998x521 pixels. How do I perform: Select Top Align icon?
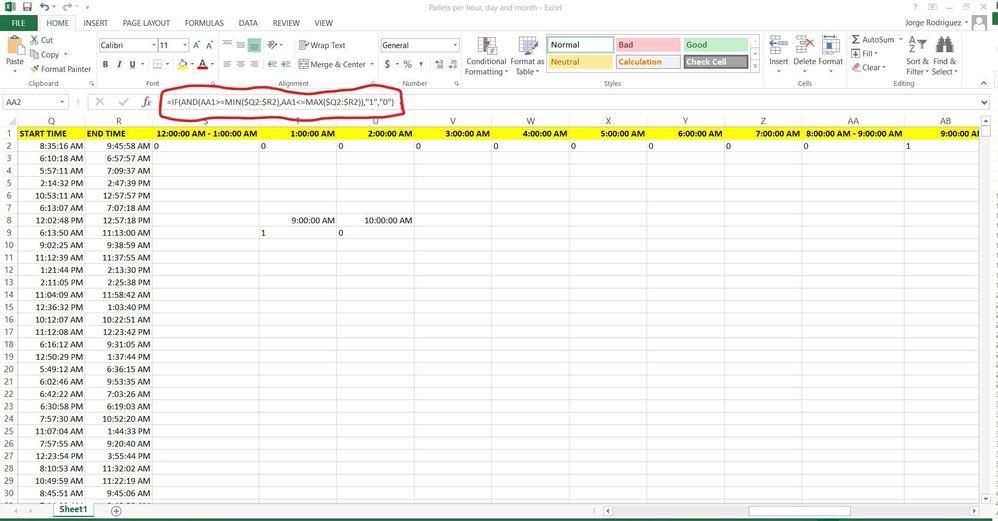tap(227, 45)
